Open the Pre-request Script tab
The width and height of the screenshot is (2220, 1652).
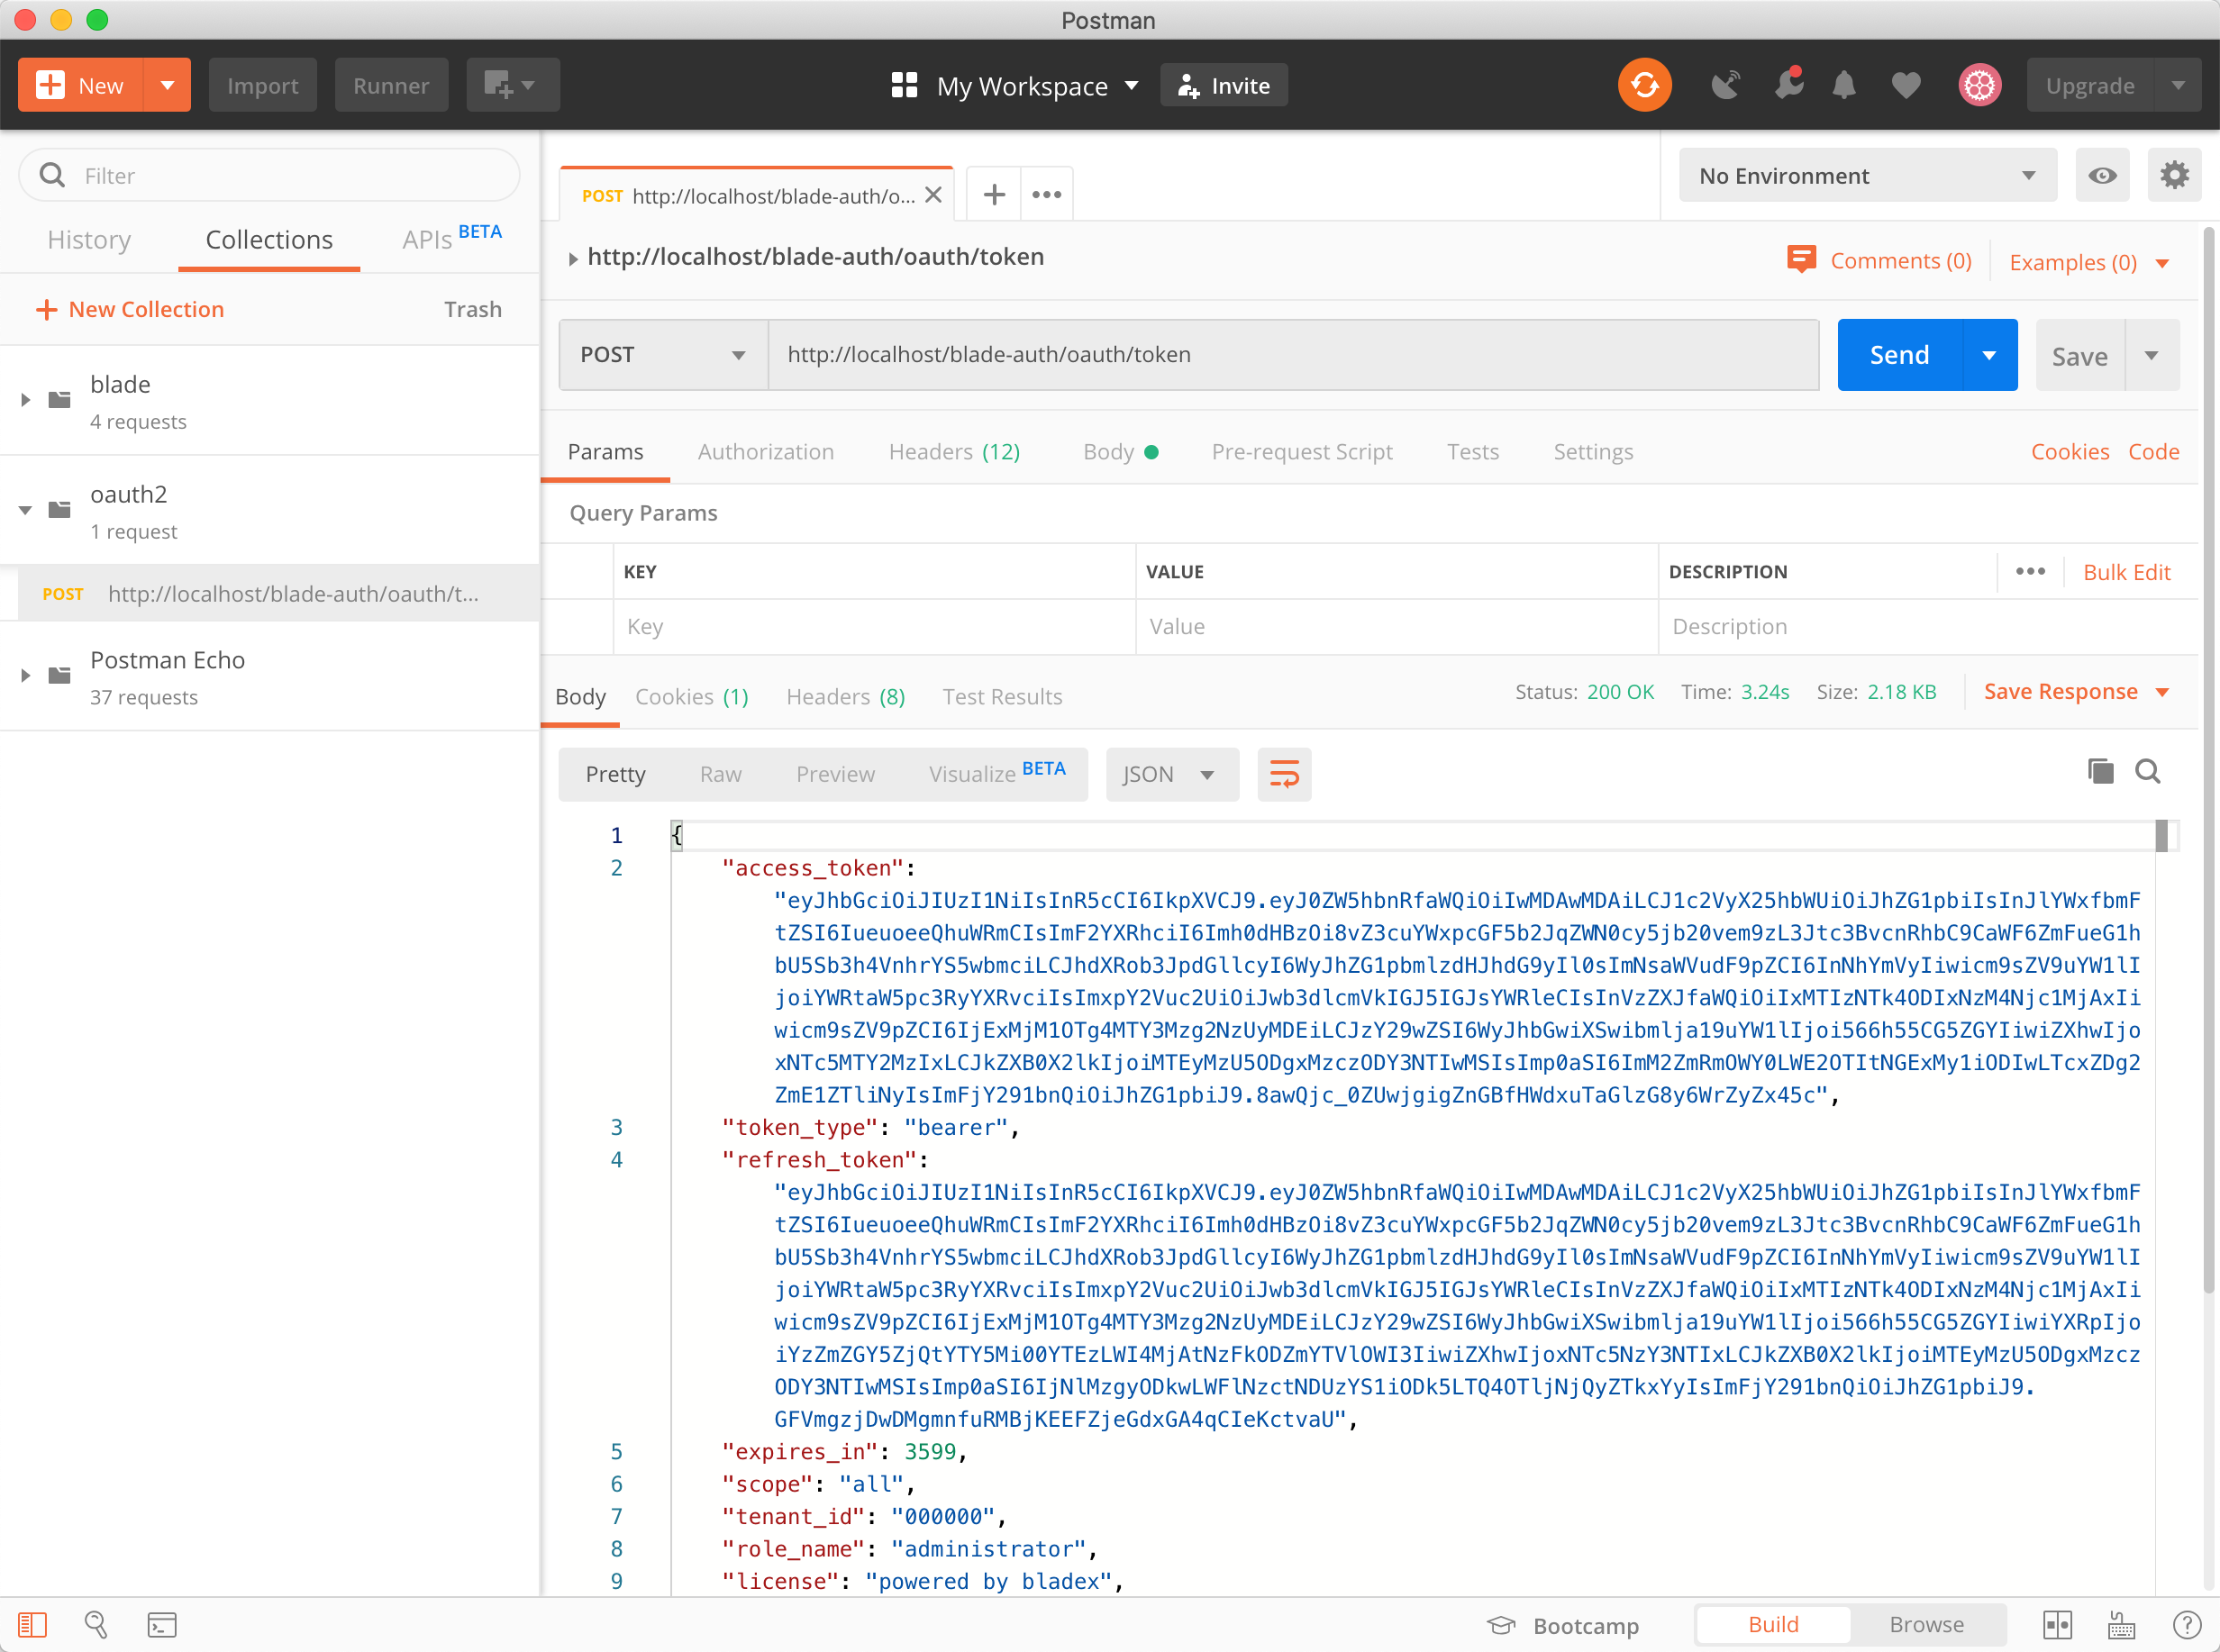click(1301, 451)
